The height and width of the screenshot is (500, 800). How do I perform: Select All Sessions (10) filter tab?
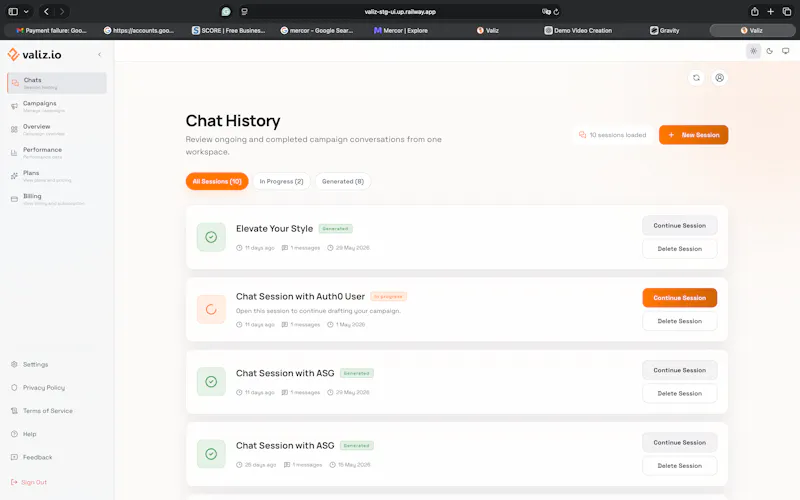coord(217,181)
